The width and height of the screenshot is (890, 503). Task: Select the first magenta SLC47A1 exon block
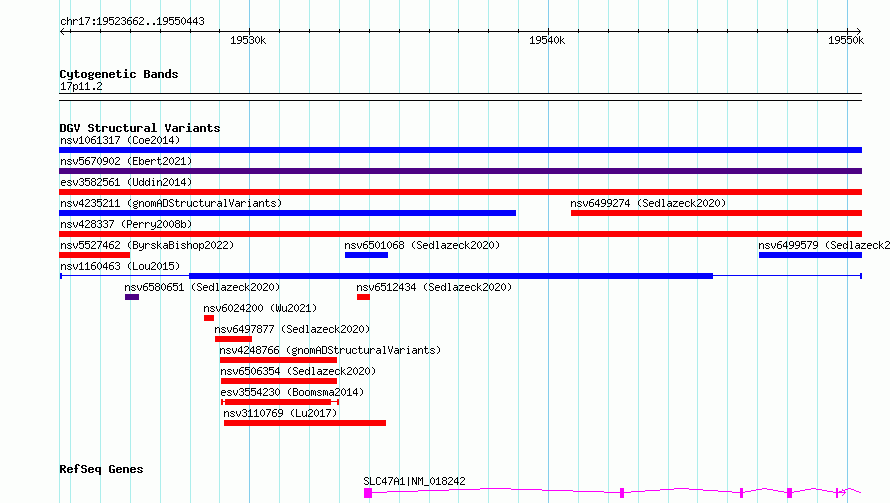tap(368, 493)
